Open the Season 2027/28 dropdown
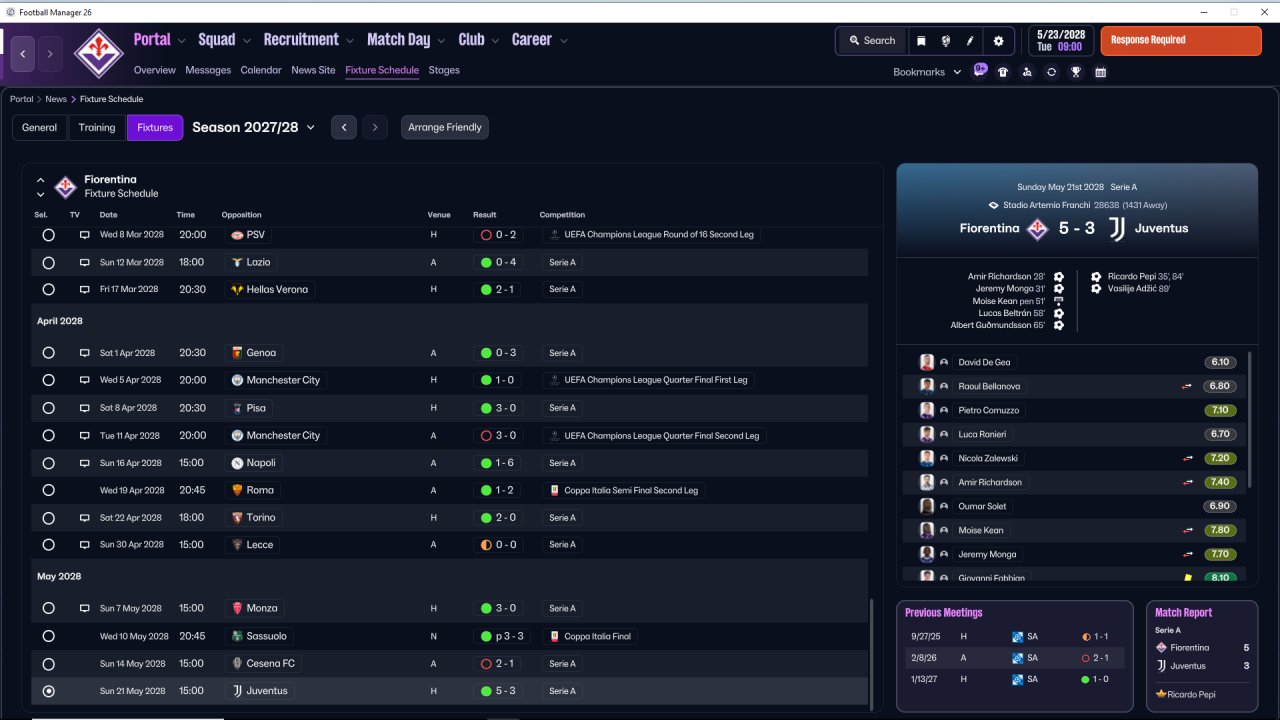 click(x=254, y=127)
